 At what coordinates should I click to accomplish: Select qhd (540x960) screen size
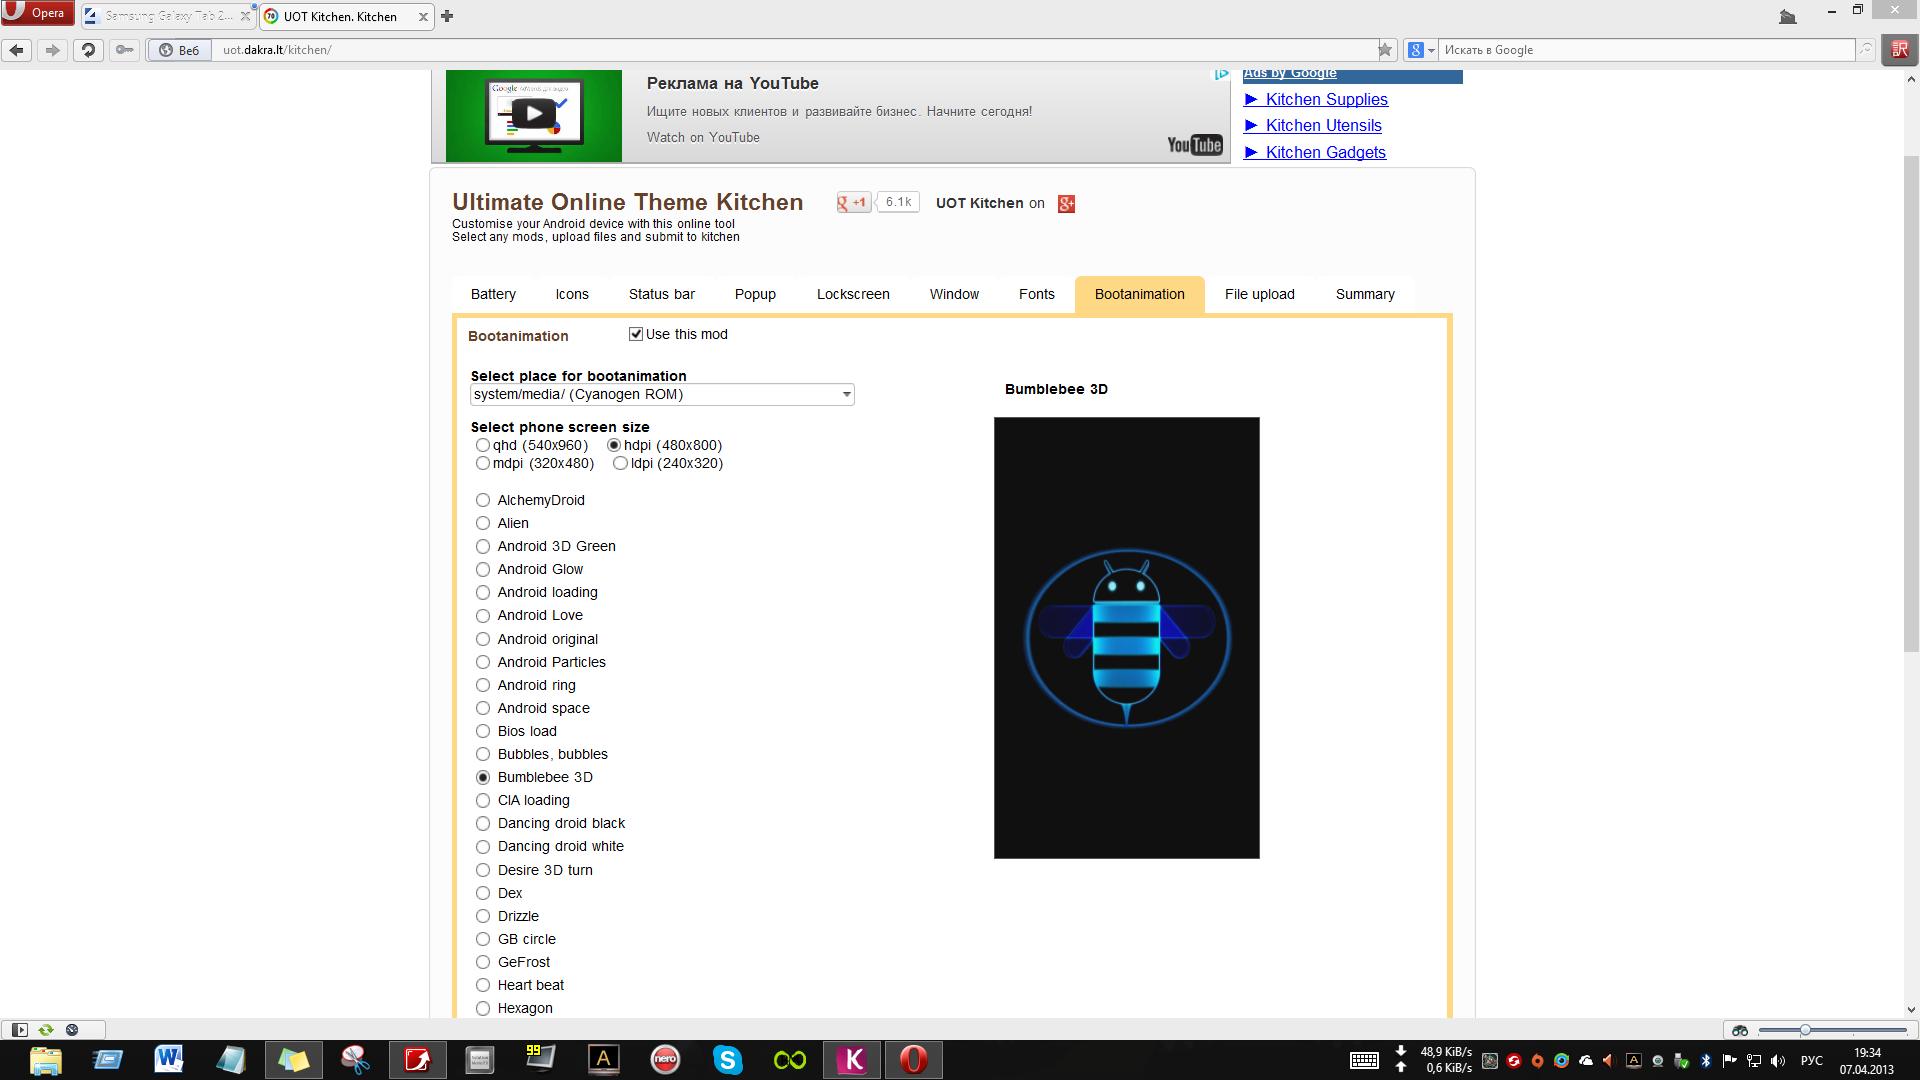[483, 445]
